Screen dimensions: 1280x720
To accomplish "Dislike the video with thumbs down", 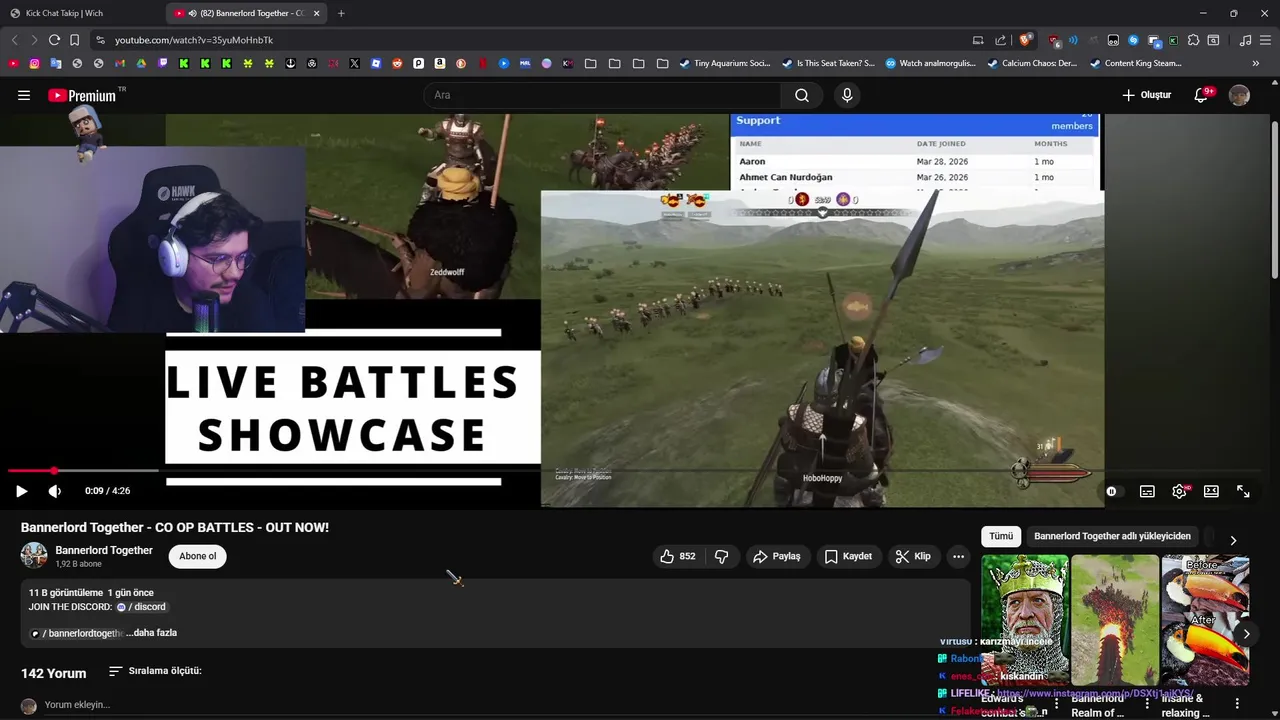I will (721, 556).
